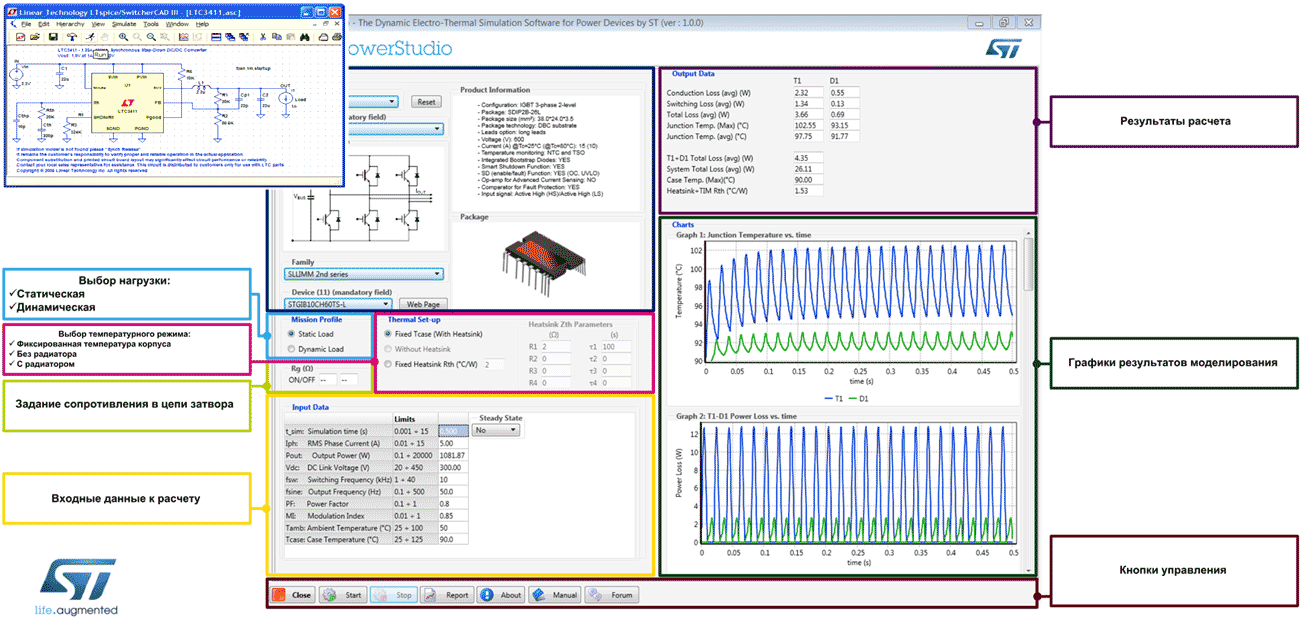Click the RMS Phase Current value field

click(452, 442)
